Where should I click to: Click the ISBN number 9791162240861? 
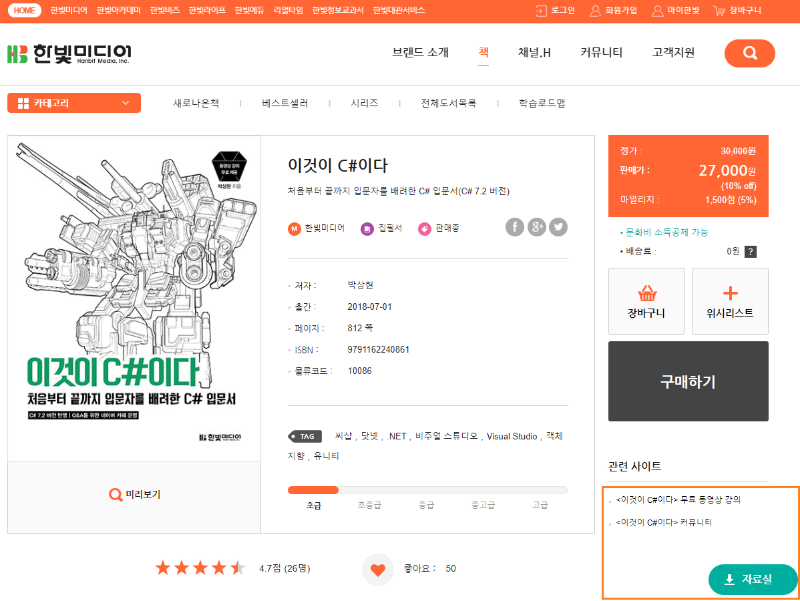coord(379,349)
